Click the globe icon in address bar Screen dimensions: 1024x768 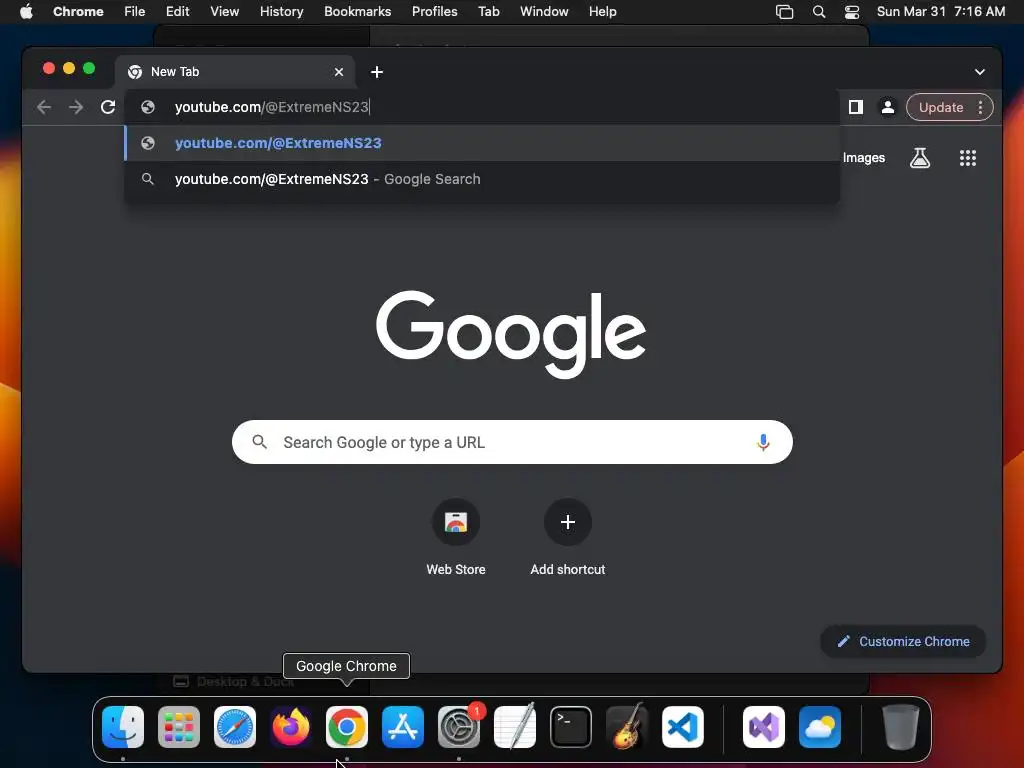tap(148, 107)
